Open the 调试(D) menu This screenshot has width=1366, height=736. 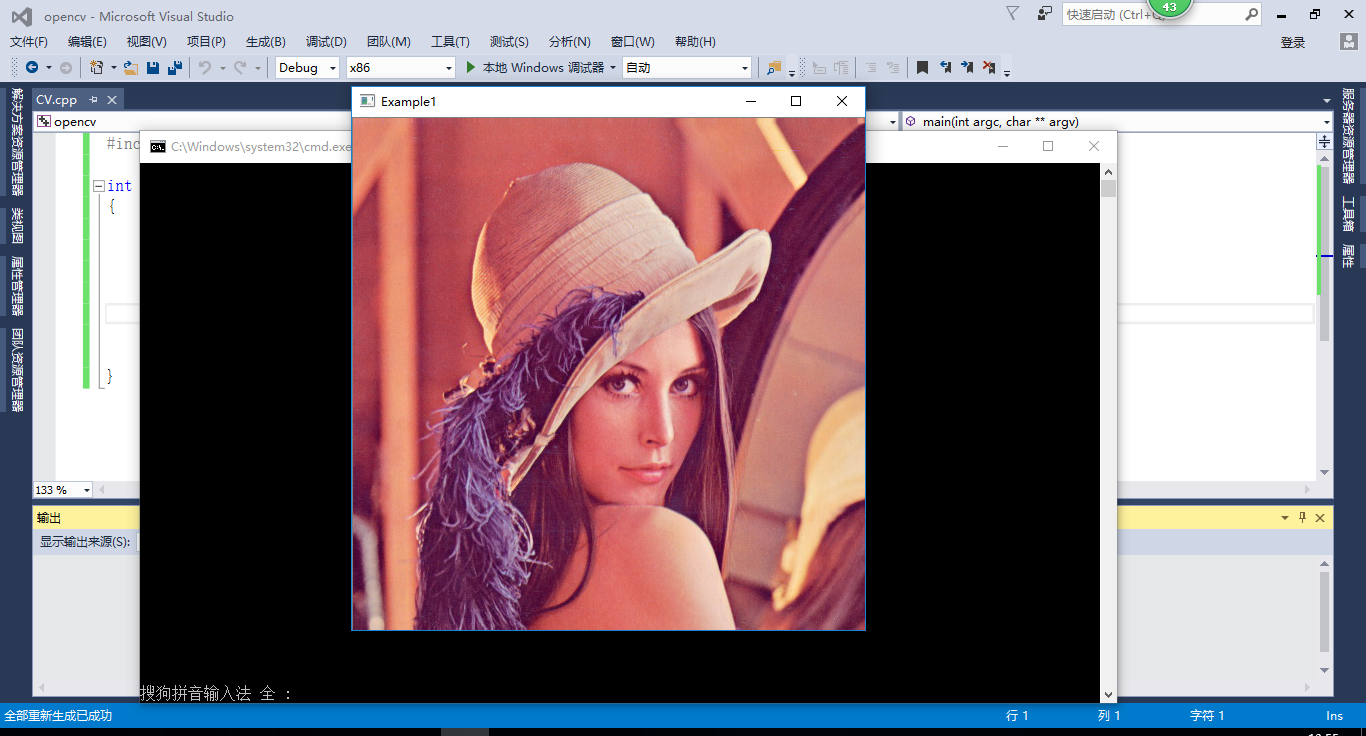326,41
